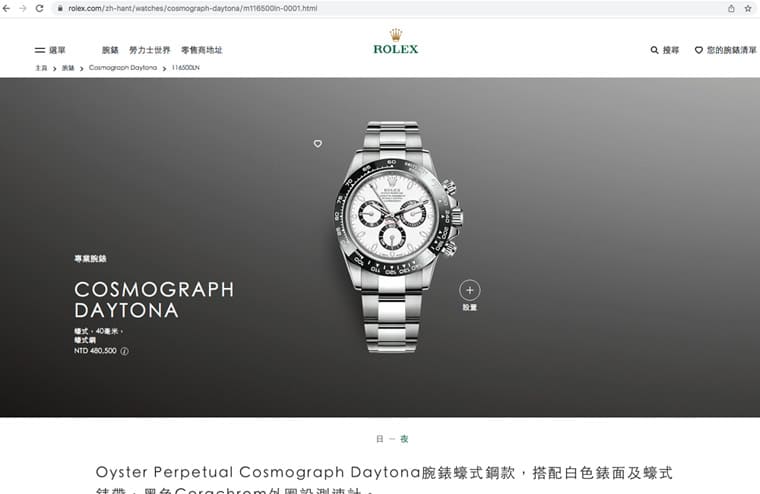Click the 主頁 home breadcrumb

[x=41, y=68]
